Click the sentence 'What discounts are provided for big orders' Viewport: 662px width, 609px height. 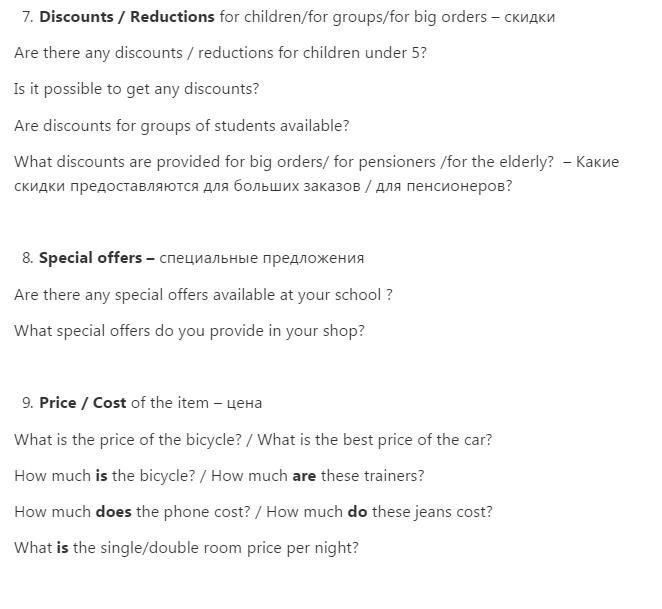284,162
